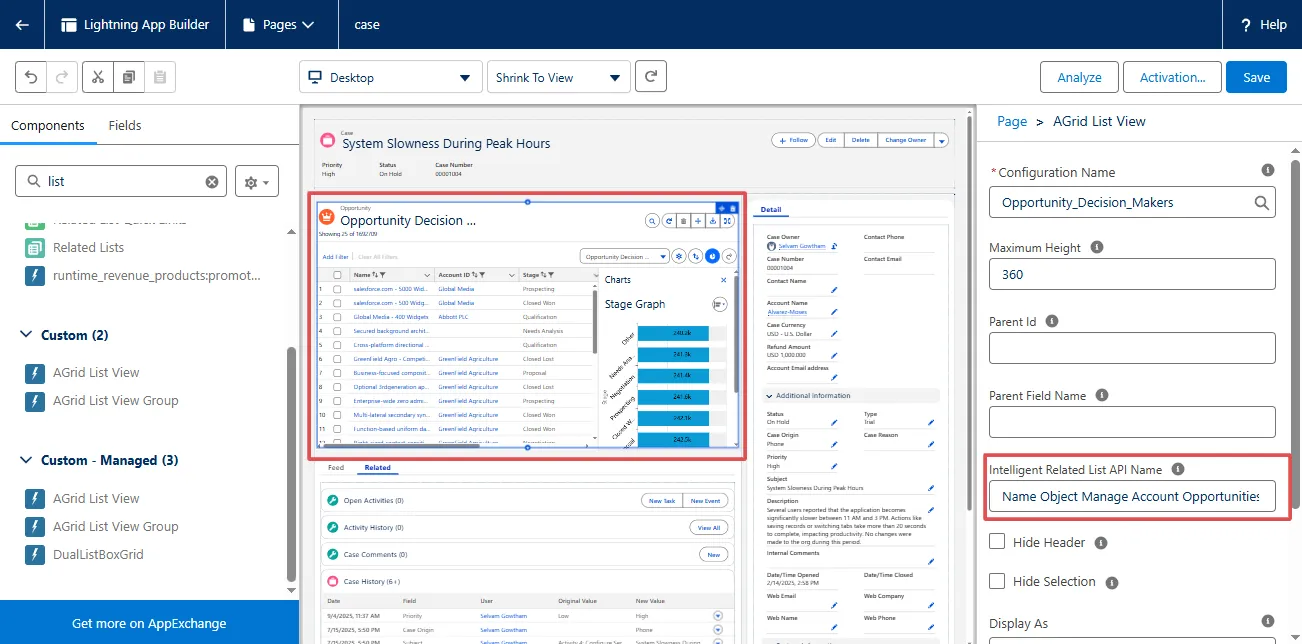The width and height of the screenshot is (1302, 644).
Task: Open the Shrink To View dropdown
Action: (558, 77)
